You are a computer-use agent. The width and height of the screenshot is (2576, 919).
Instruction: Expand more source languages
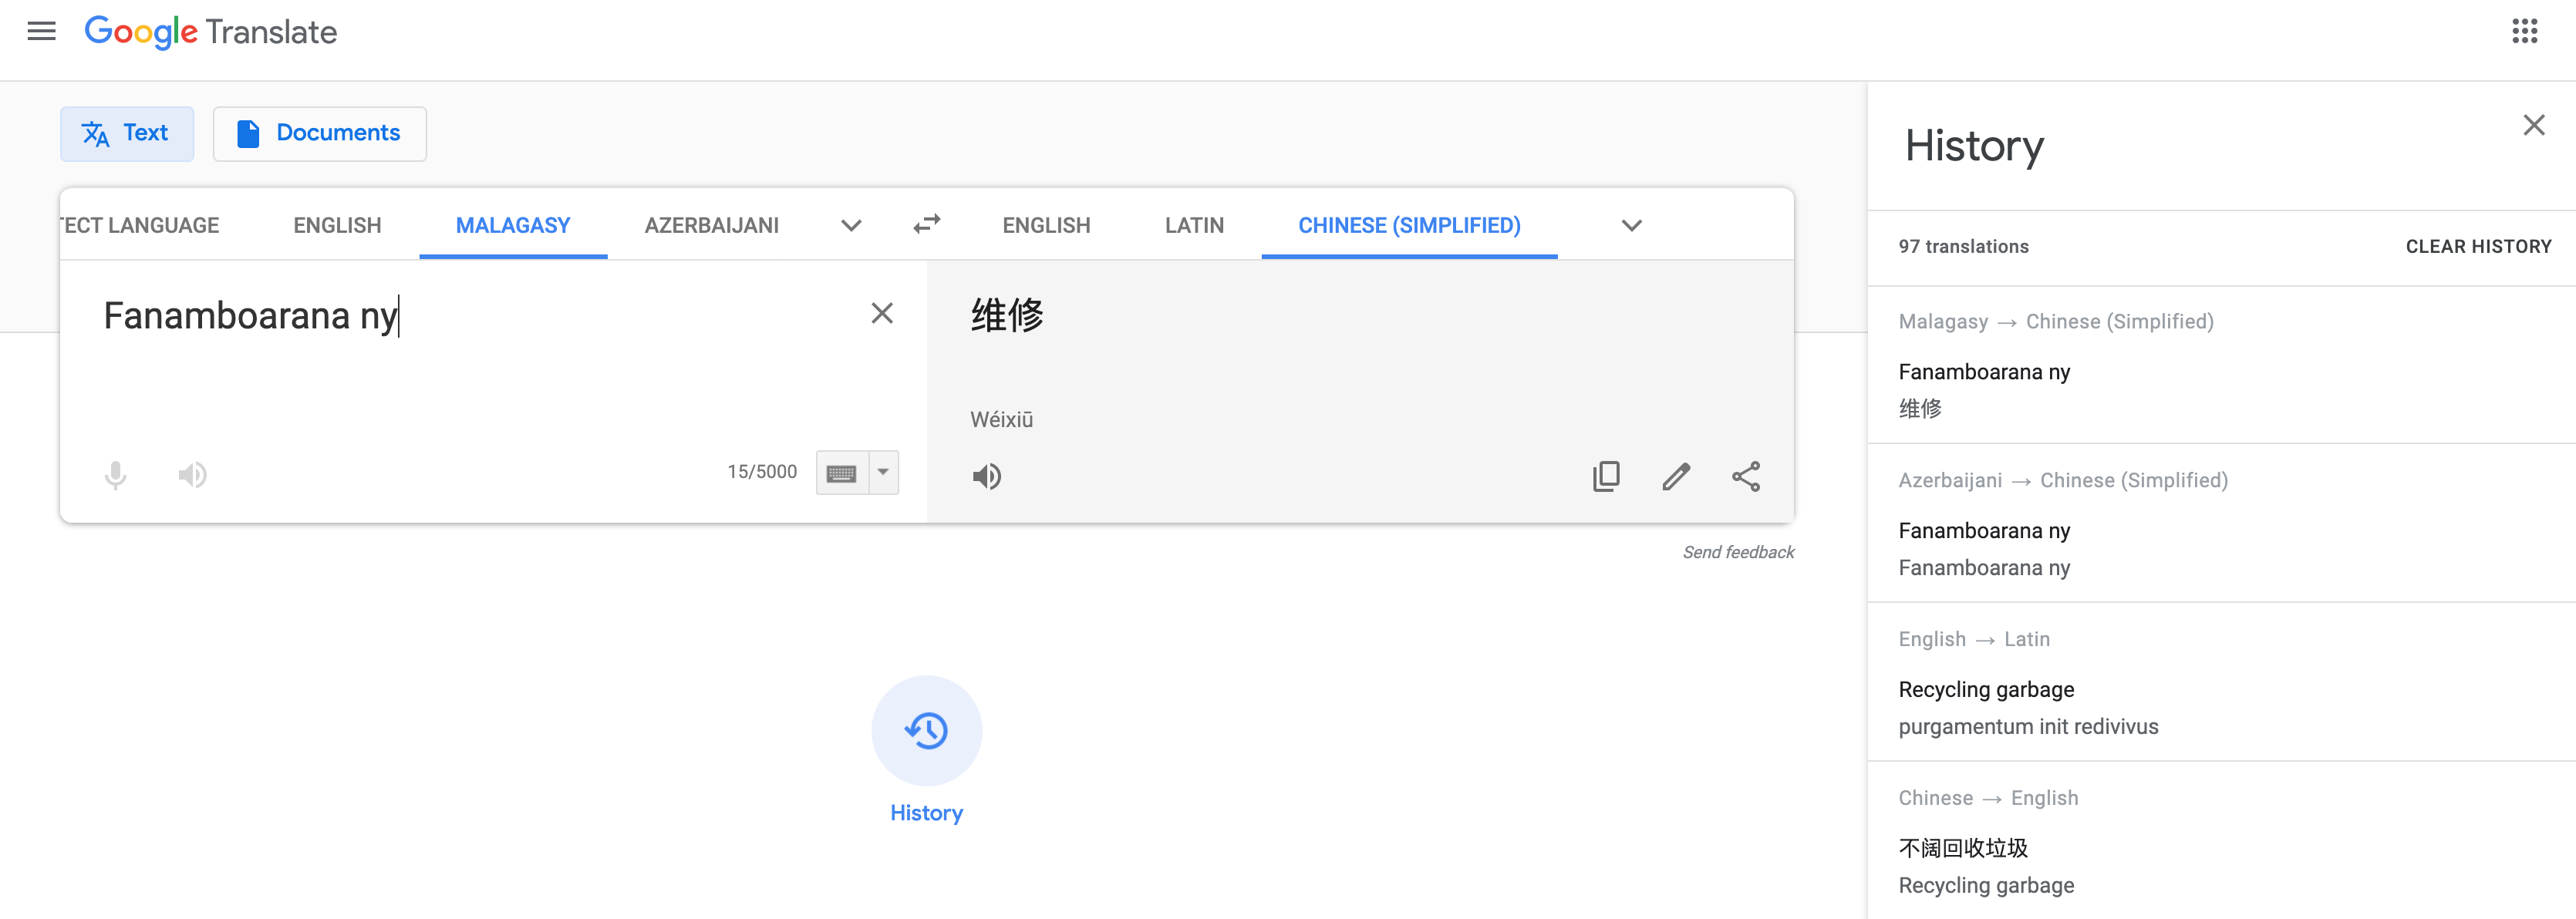[851, 225]
